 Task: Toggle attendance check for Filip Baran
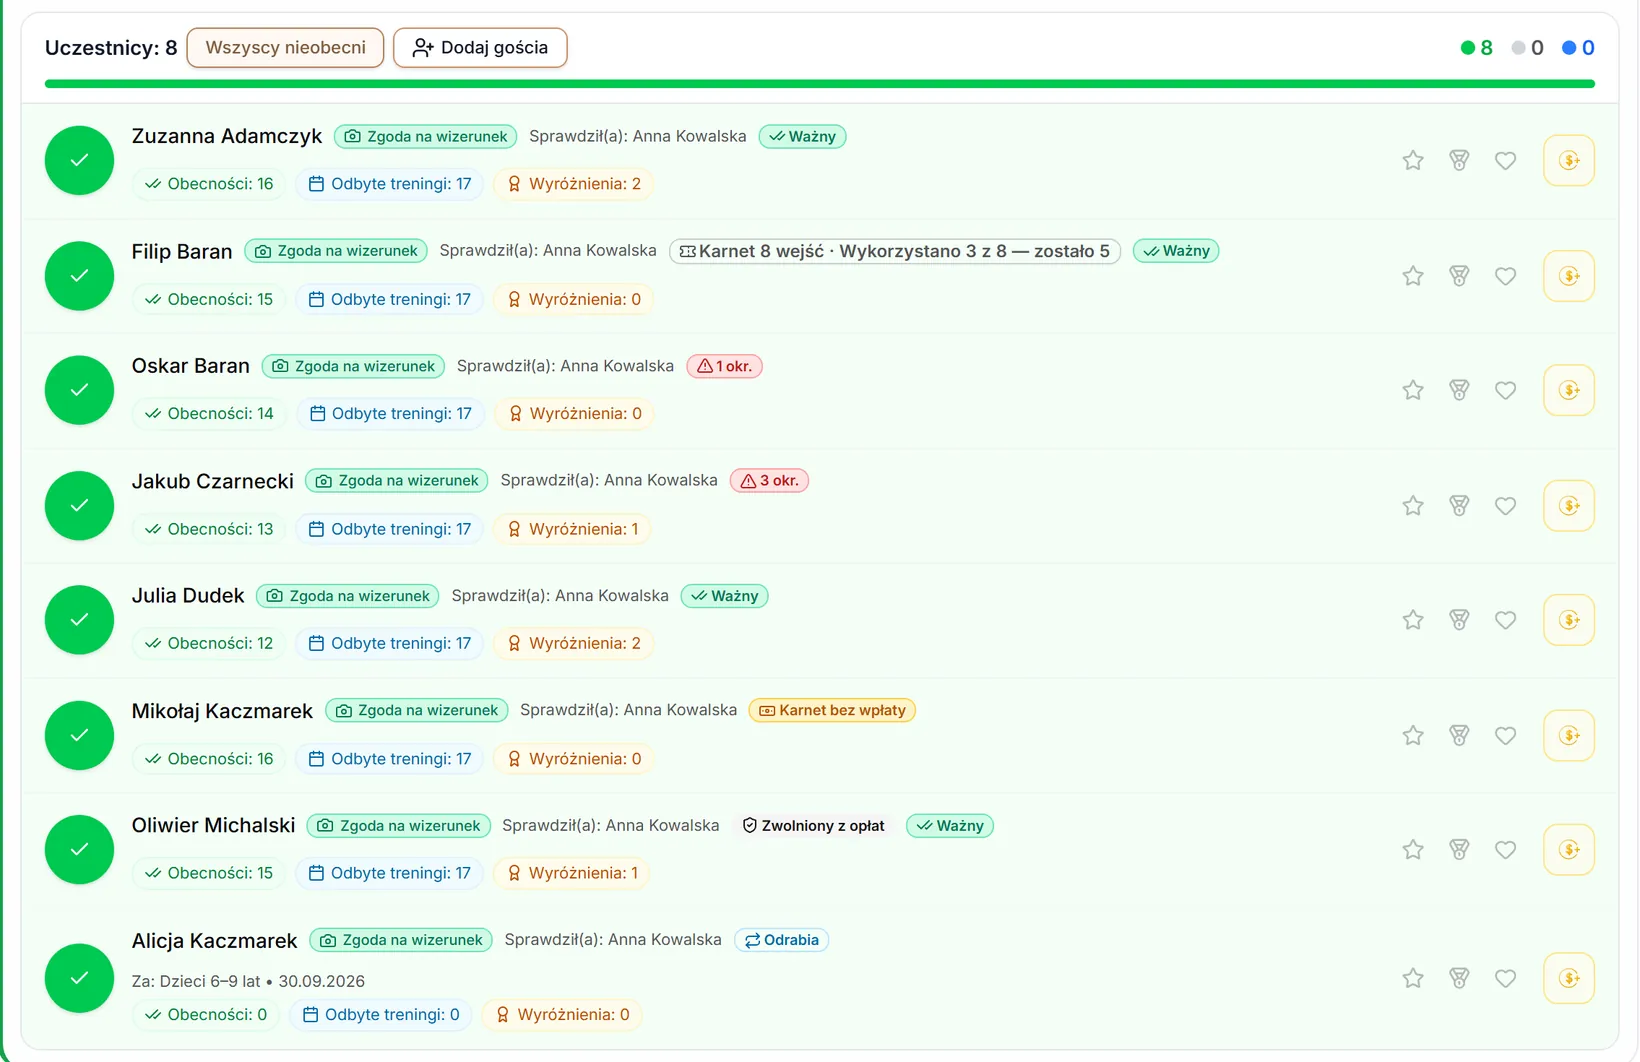(x=79, y=276)
